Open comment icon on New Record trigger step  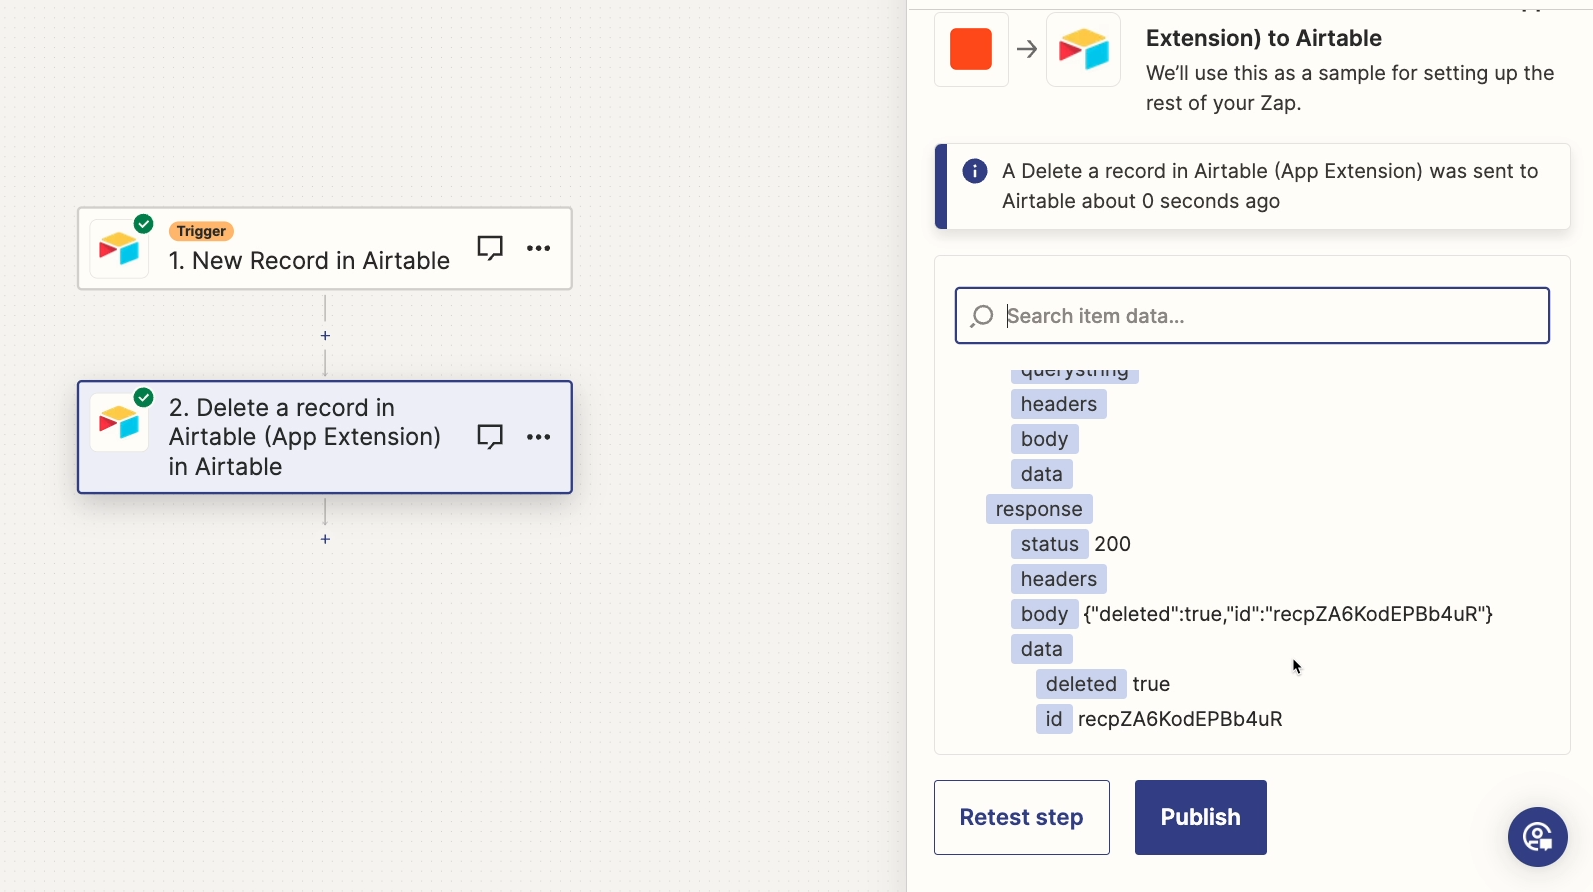tap(490, 248)
